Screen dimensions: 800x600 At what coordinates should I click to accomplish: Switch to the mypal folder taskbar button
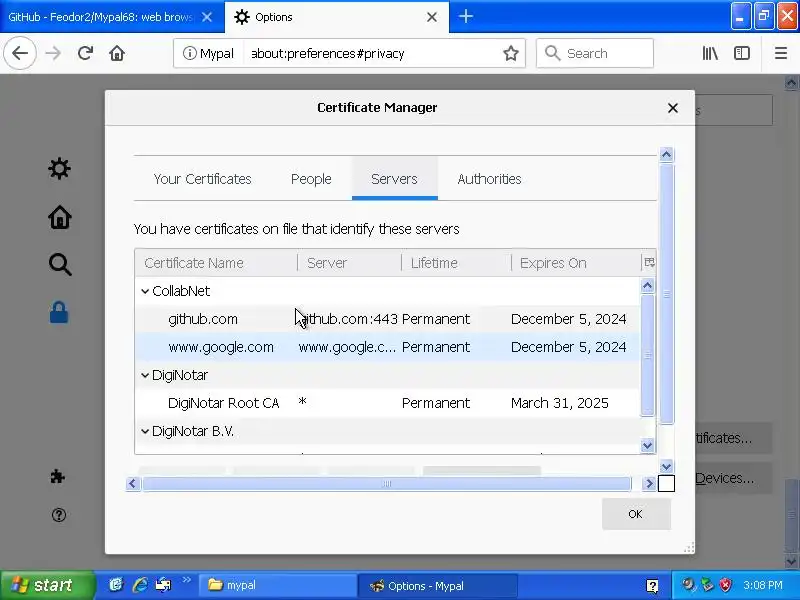[278, 585]
